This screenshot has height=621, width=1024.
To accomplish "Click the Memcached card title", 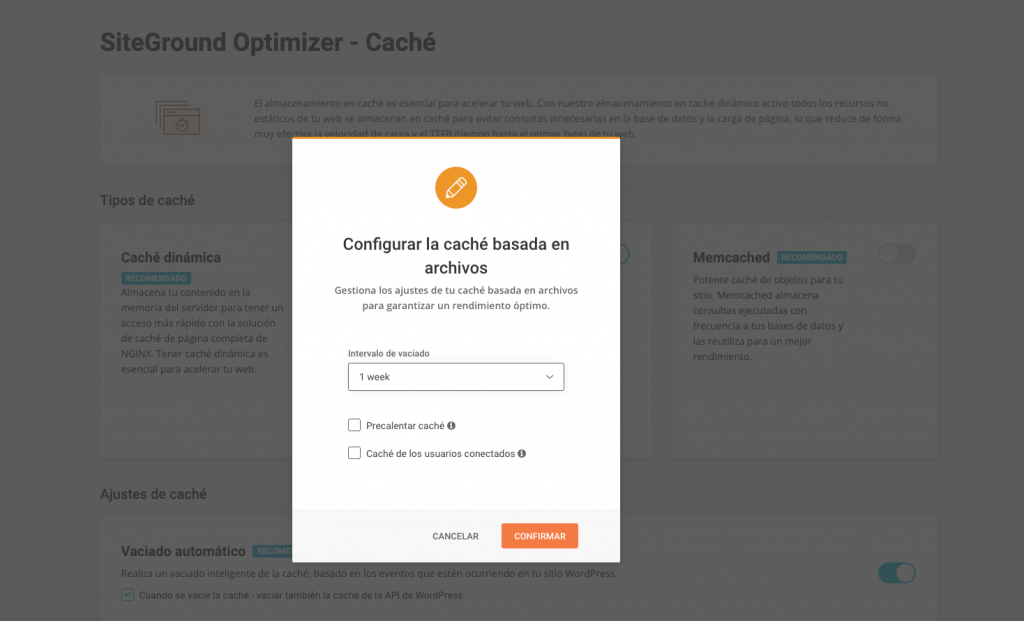I will [x=731, y=257].
